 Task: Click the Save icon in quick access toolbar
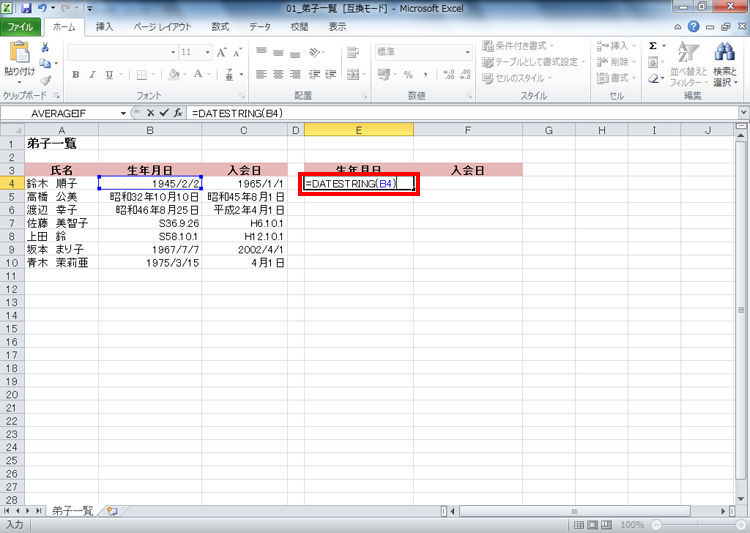tap(26, 8)
